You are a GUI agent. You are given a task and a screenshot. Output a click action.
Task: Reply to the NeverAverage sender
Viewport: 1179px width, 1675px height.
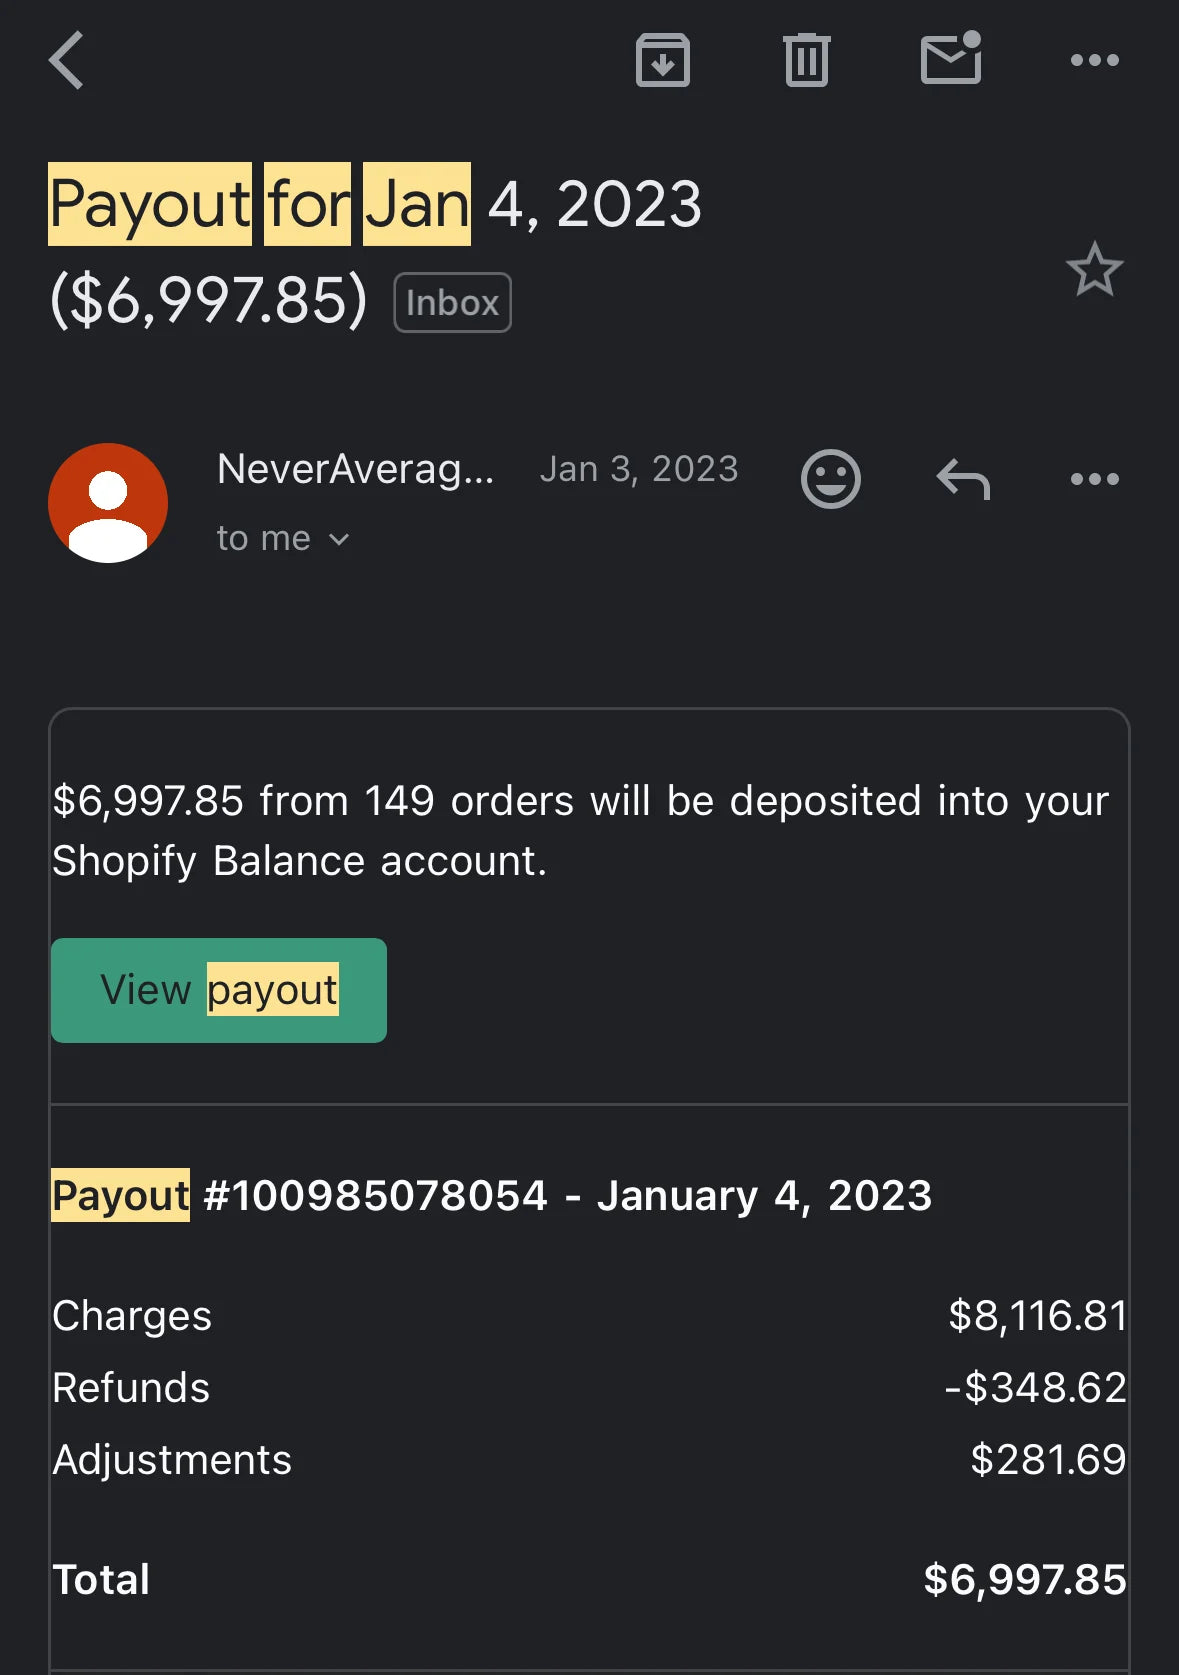(963, 479)
